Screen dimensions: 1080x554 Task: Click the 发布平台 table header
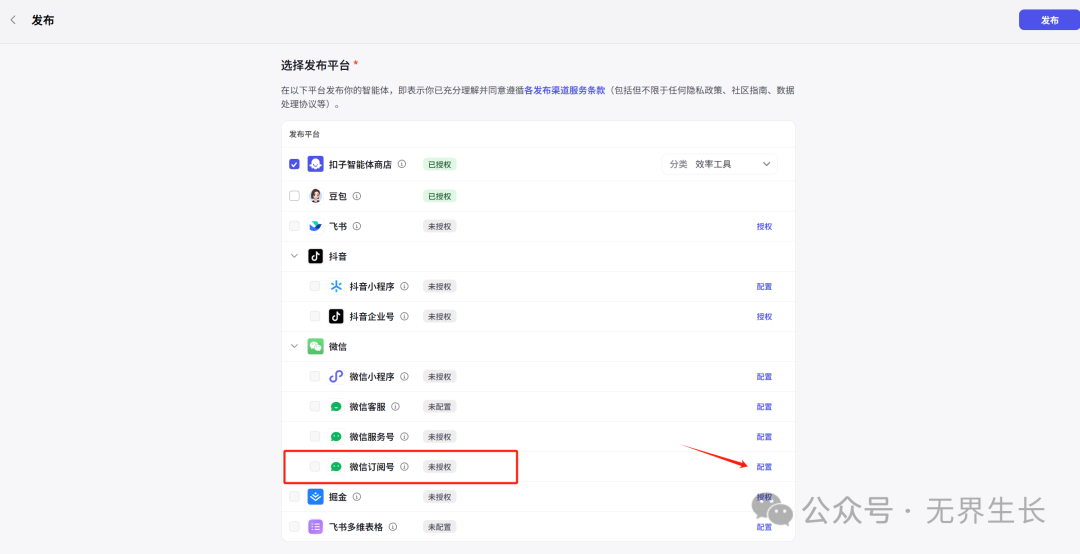coord(304,134)
